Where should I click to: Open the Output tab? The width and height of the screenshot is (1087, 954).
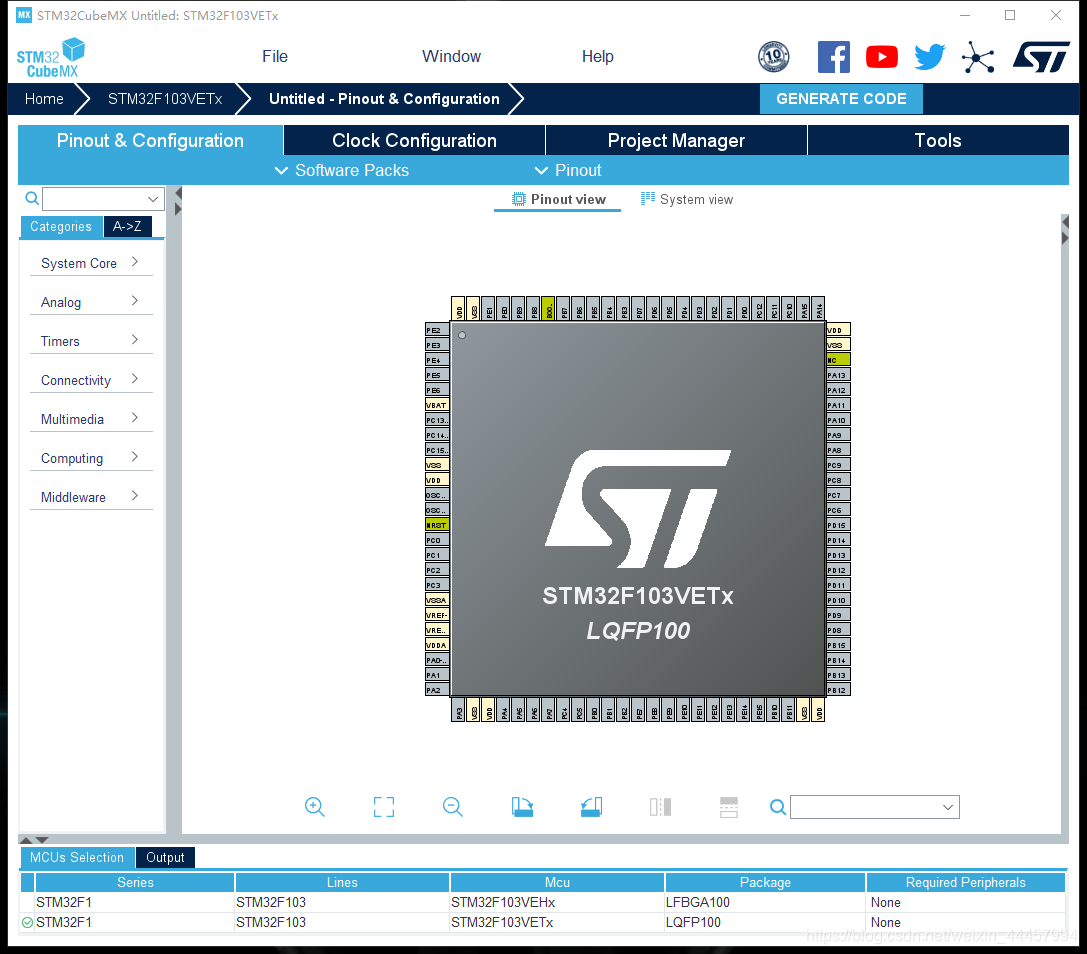pyautogui.click(x=165, y=857)
